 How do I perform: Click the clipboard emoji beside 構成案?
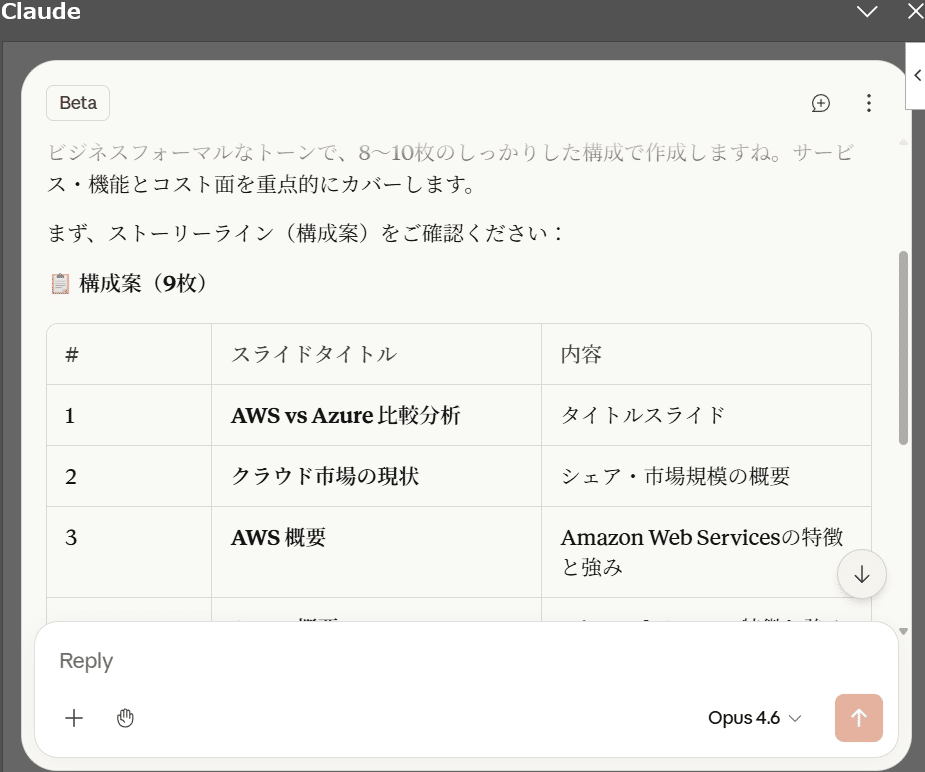pyautogui.click(x=60, y=284)
